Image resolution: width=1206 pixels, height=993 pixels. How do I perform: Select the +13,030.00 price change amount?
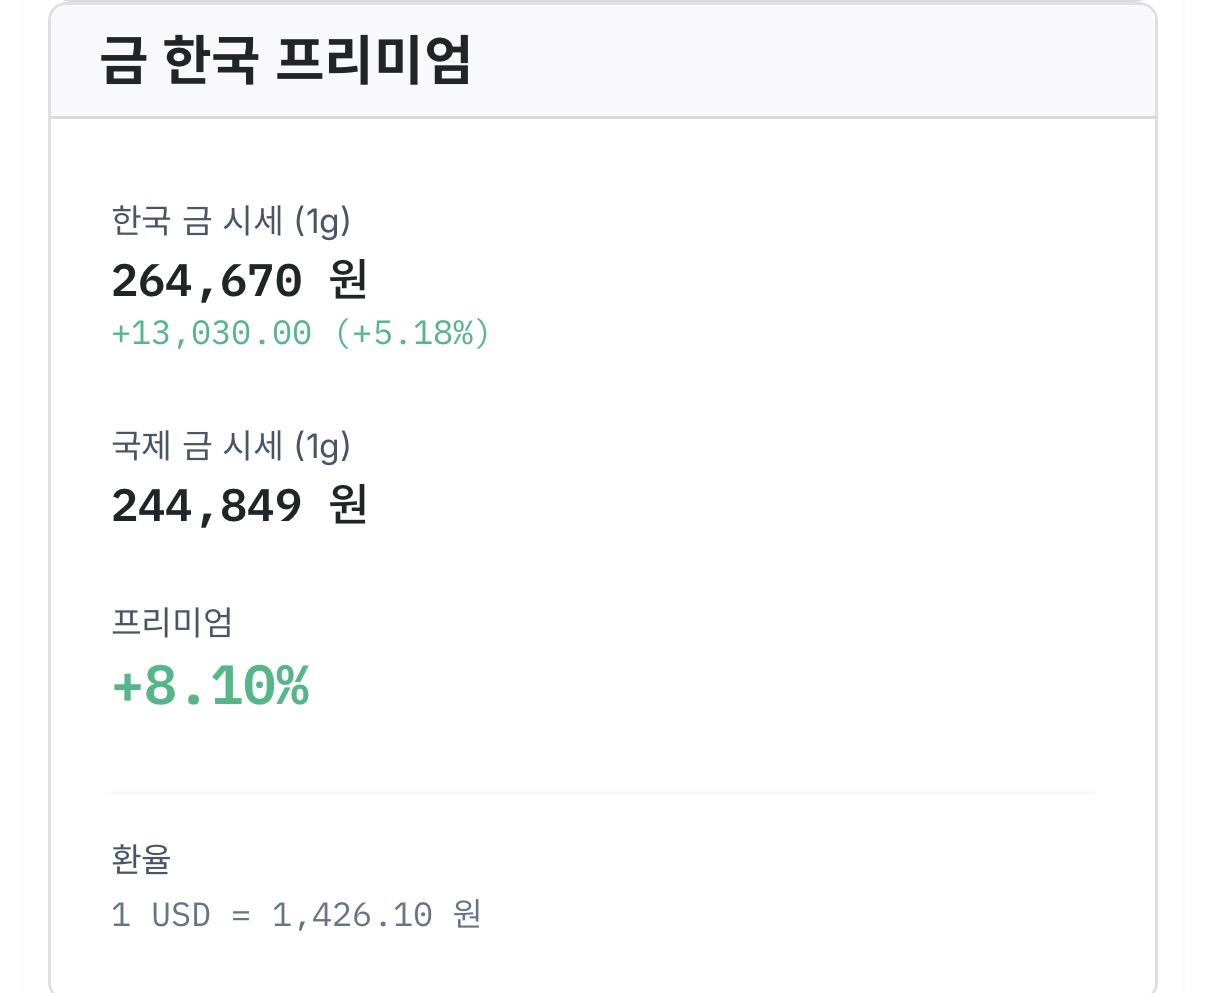point(212,333)
